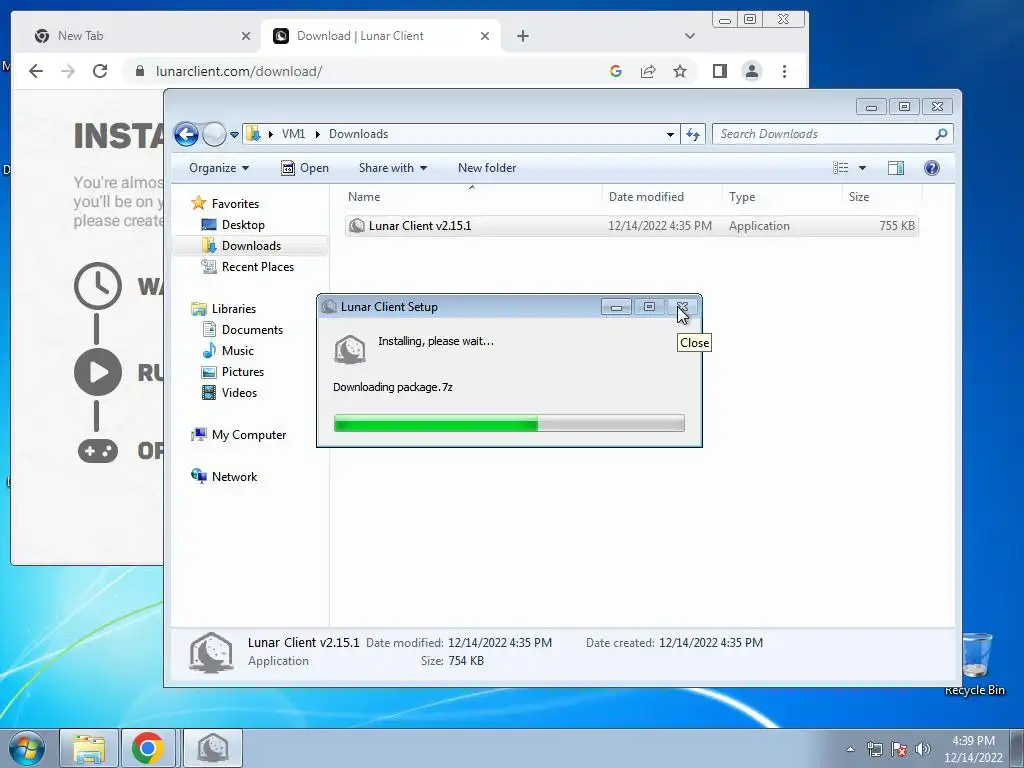
Task: Toggle the preview pane icon
Action: click(896, 168)
